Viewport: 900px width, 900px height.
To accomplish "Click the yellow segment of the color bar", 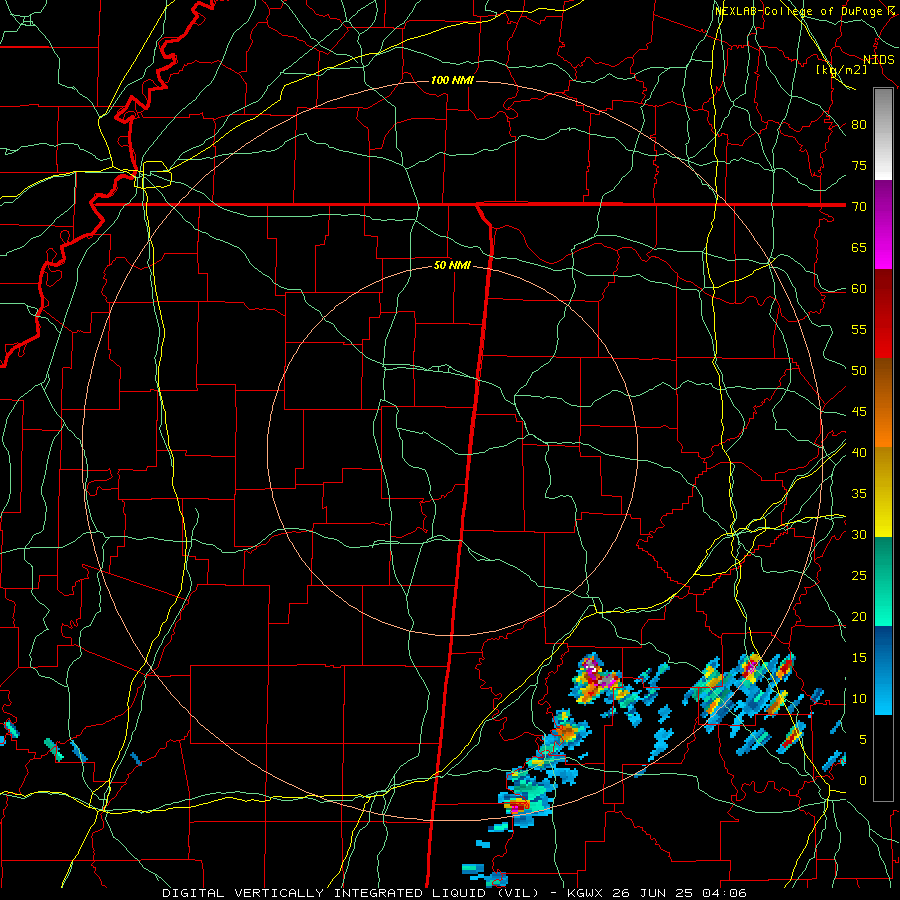I will pyautogui.click(x=883, y=492).
